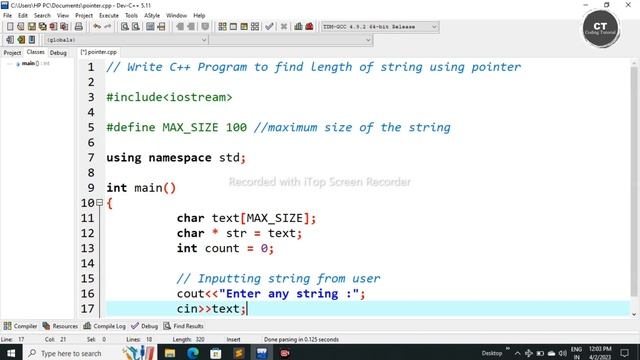Run the program with the Run icon
This screenshot has height=360, width=640.
click(x=233, y=27)
